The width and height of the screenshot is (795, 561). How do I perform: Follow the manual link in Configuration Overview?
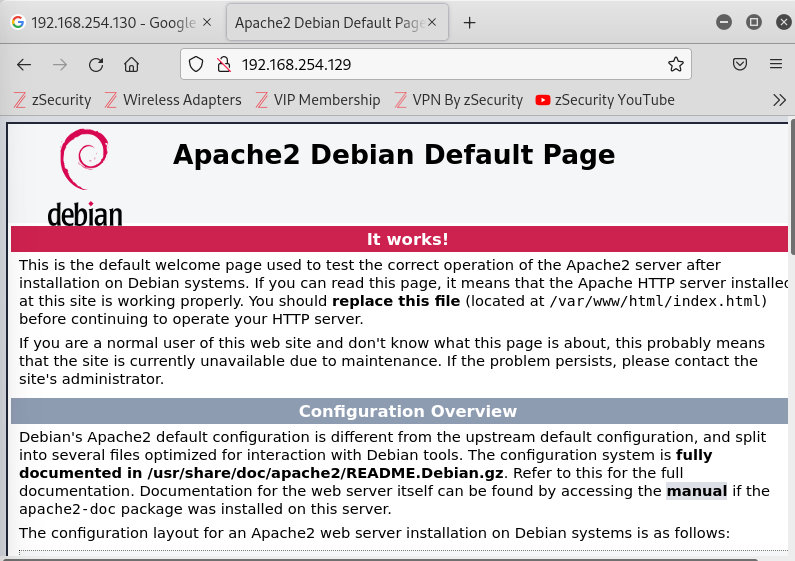coord(696,491)
